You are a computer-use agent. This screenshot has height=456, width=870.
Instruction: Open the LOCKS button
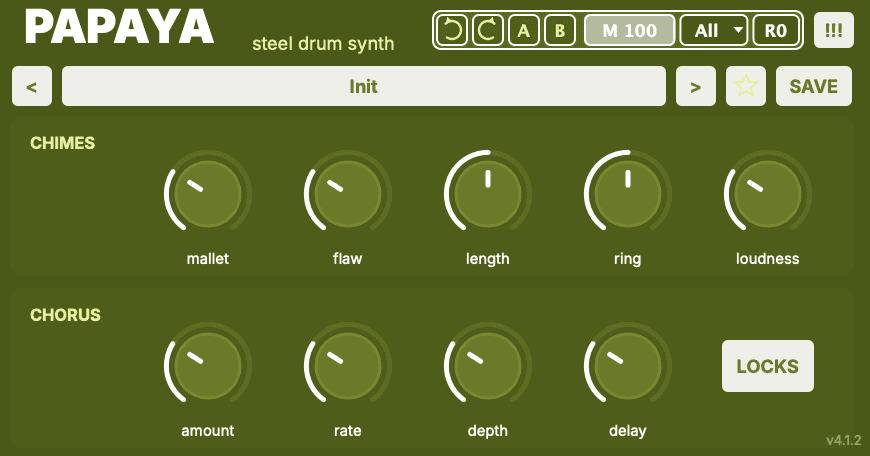[x=768, y=366]
